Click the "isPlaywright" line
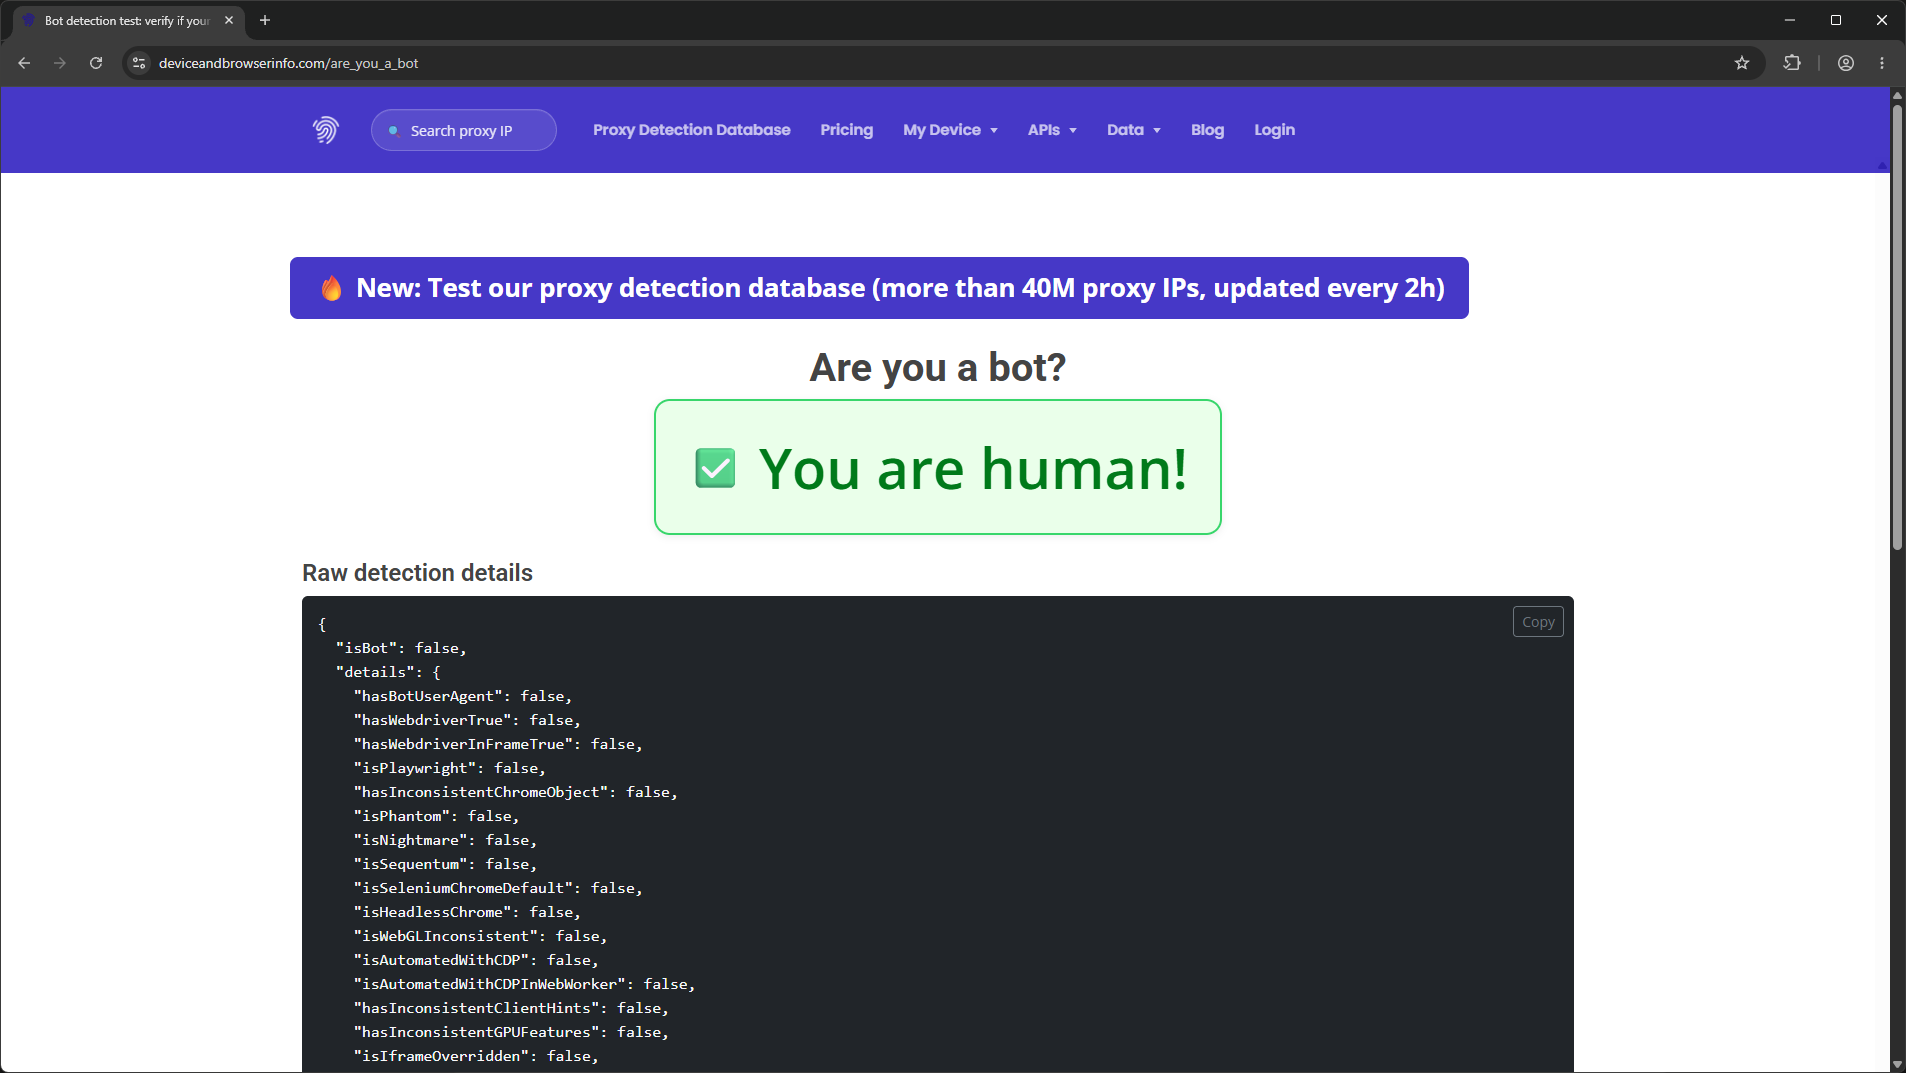Screen dimensions: 1906x1073 coord(450,768)
